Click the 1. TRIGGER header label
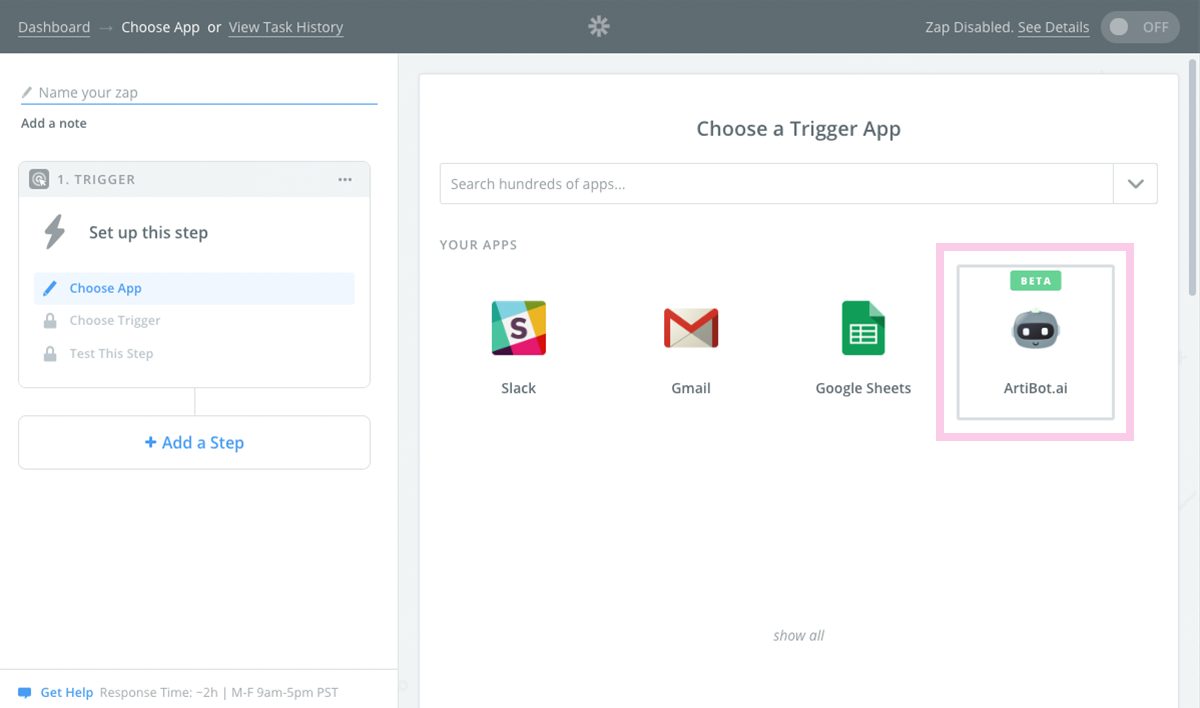This screenshot has width=1200, height=708. tap(96, 180)
